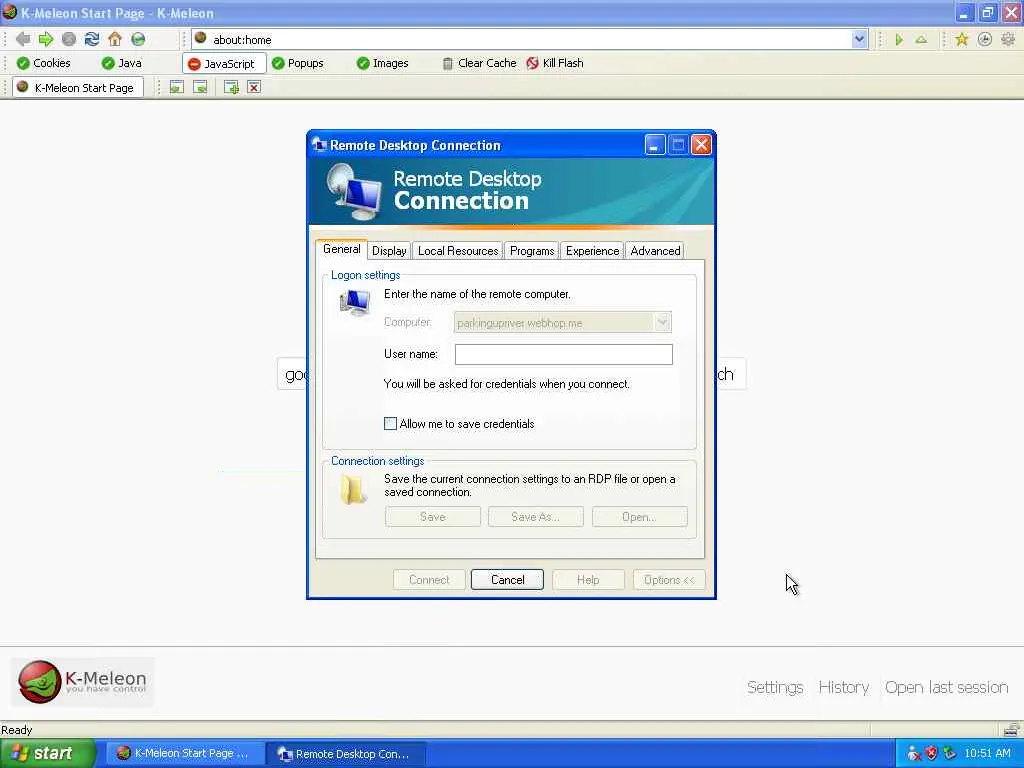Select the K-Meleon Start Page browser tab

pyautogui.click(x=78, y=88)
